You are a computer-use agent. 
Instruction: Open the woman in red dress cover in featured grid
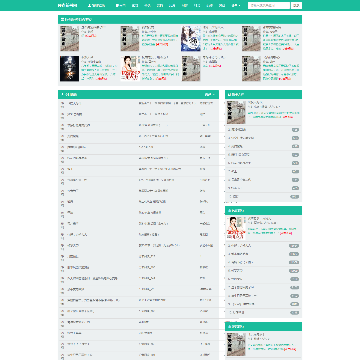coord(130,69)
